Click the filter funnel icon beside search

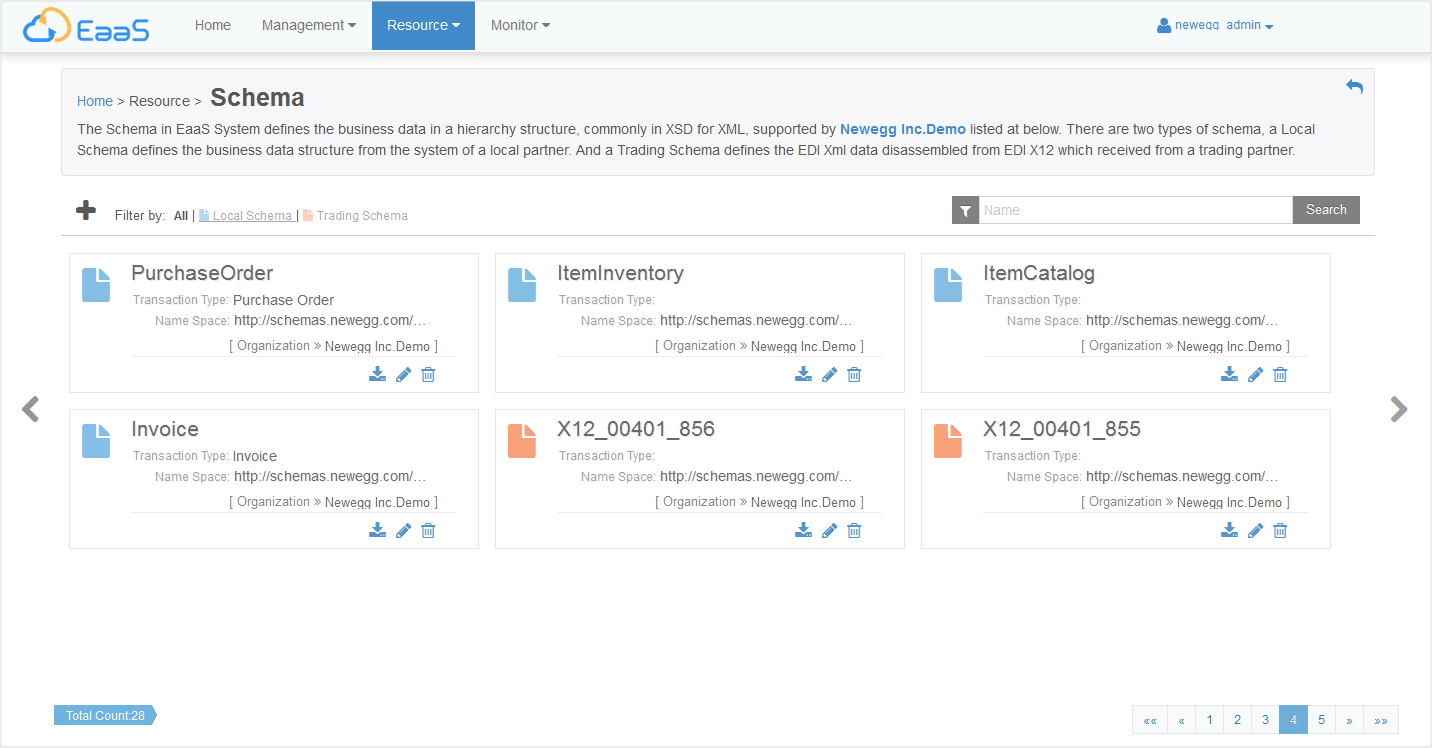(x=965, y=210)
